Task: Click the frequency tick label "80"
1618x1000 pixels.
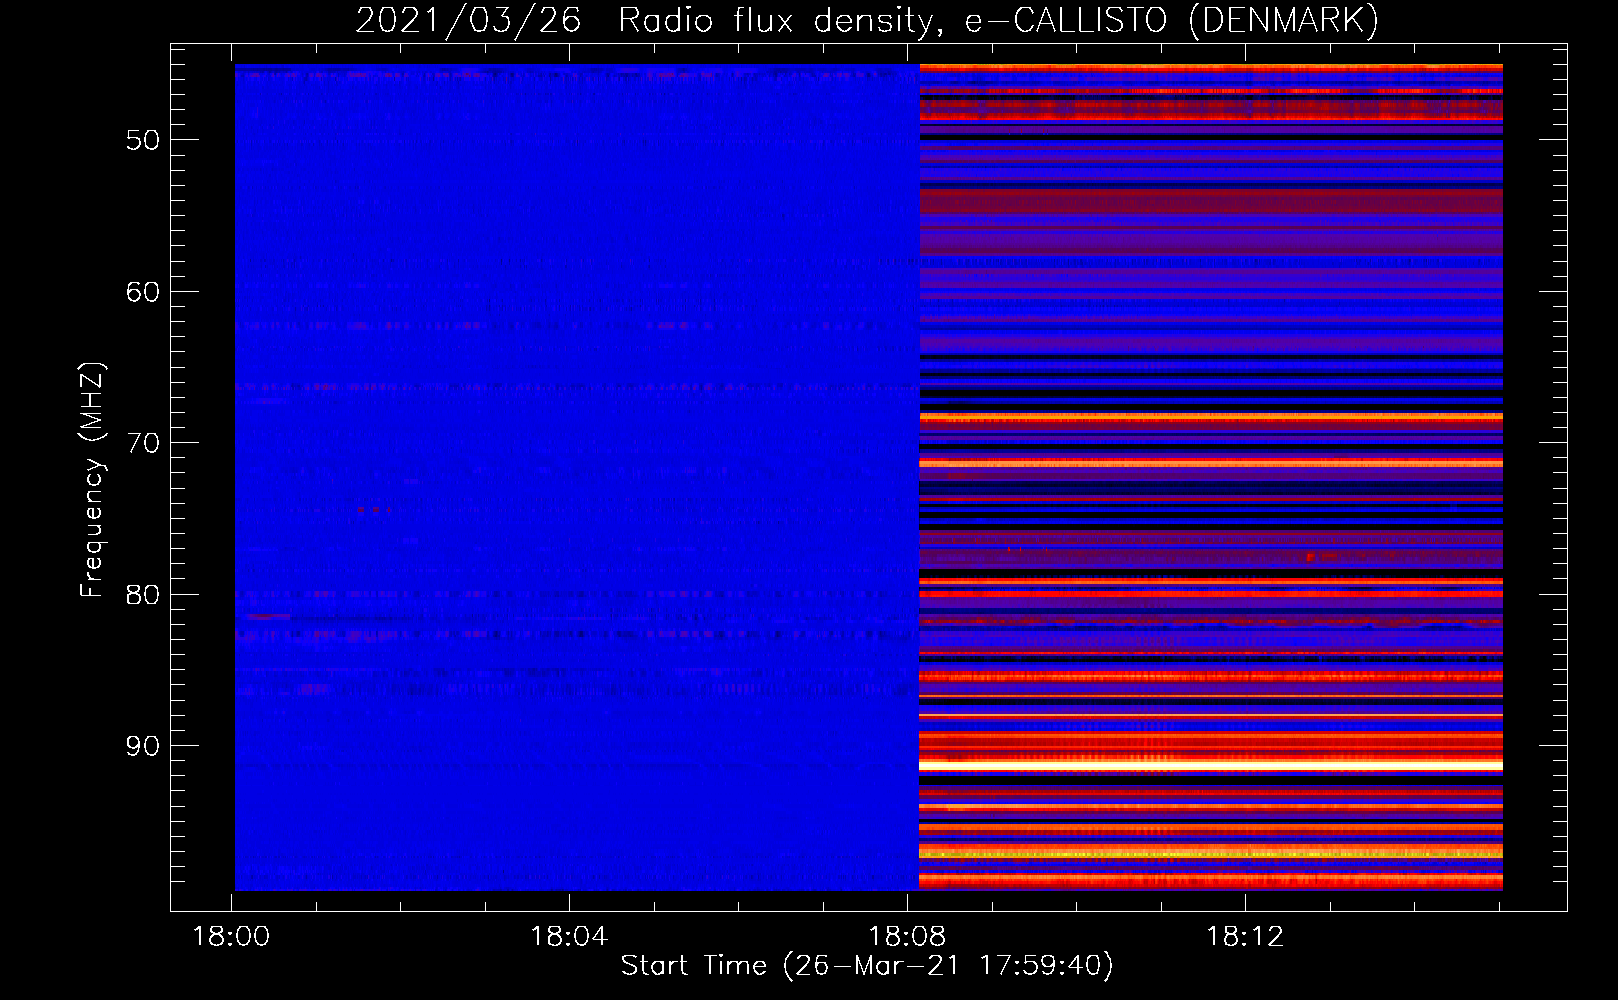Action: [143, 595]
